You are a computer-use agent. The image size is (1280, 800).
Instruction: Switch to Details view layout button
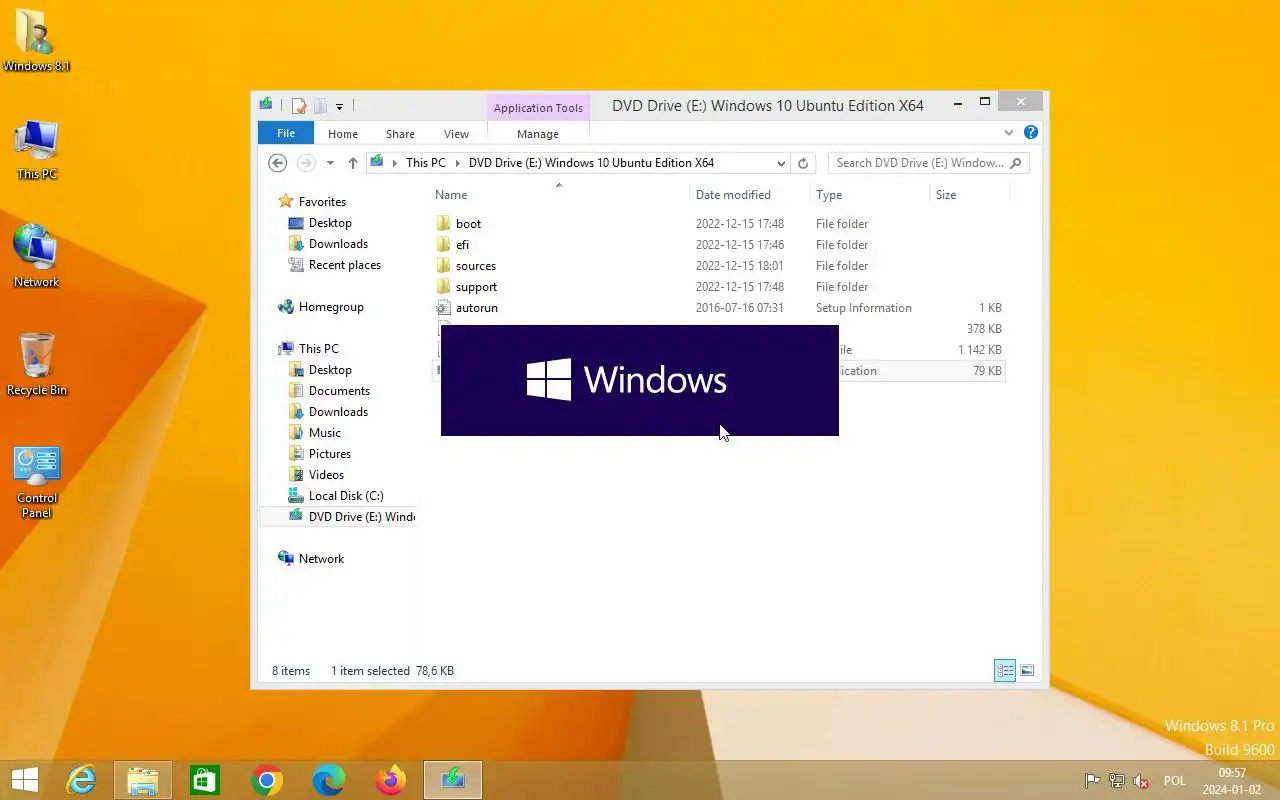coord(1005,671)
